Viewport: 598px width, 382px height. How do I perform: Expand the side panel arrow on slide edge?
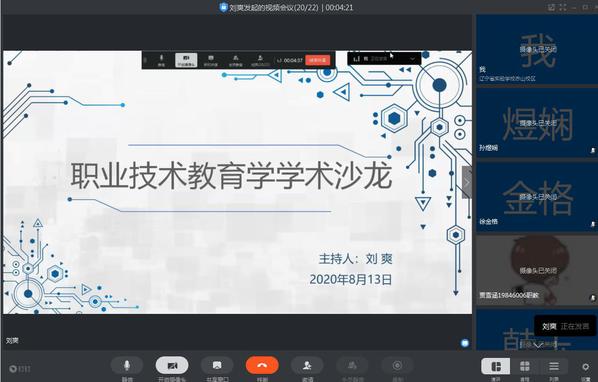point(467,182)
